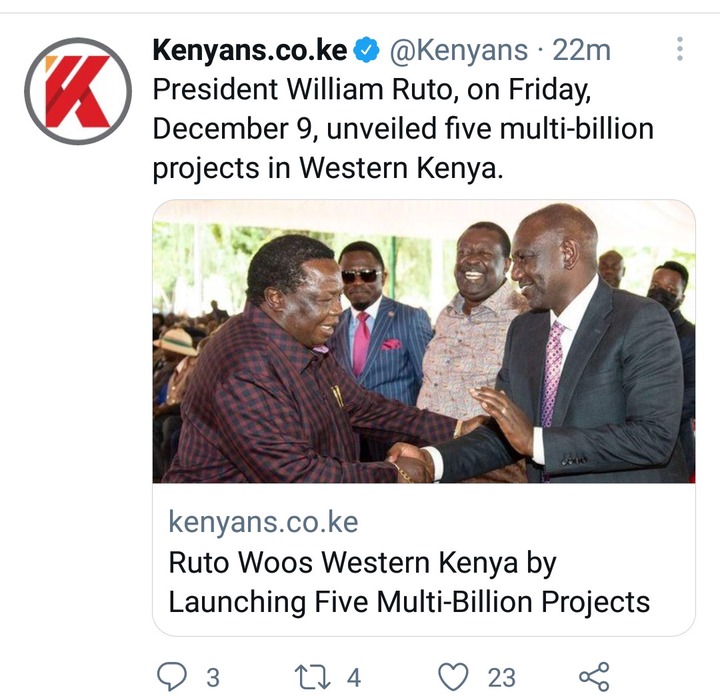Open tweet text about President William Ruto
The image size is (720, 696).
(x=403, y=129)
